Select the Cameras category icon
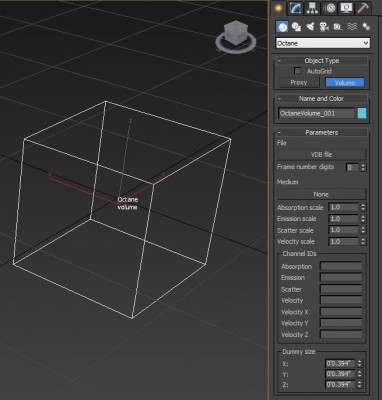Viewport: 382px width, 400px height. coord(324,27)
